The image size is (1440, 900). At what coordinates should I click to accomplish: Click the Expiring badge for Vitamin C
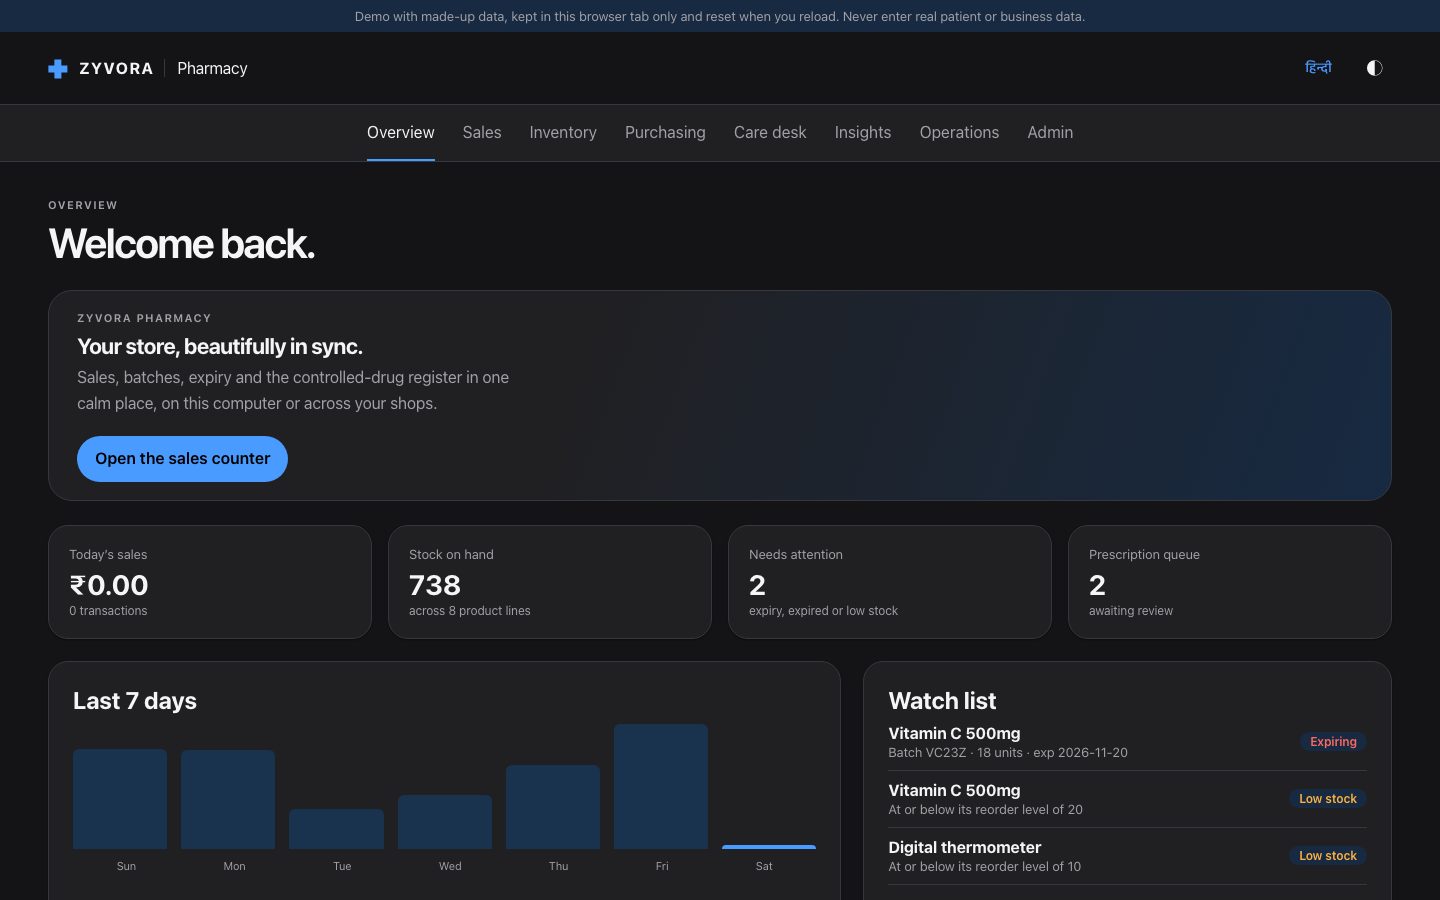click(1333, 742)
